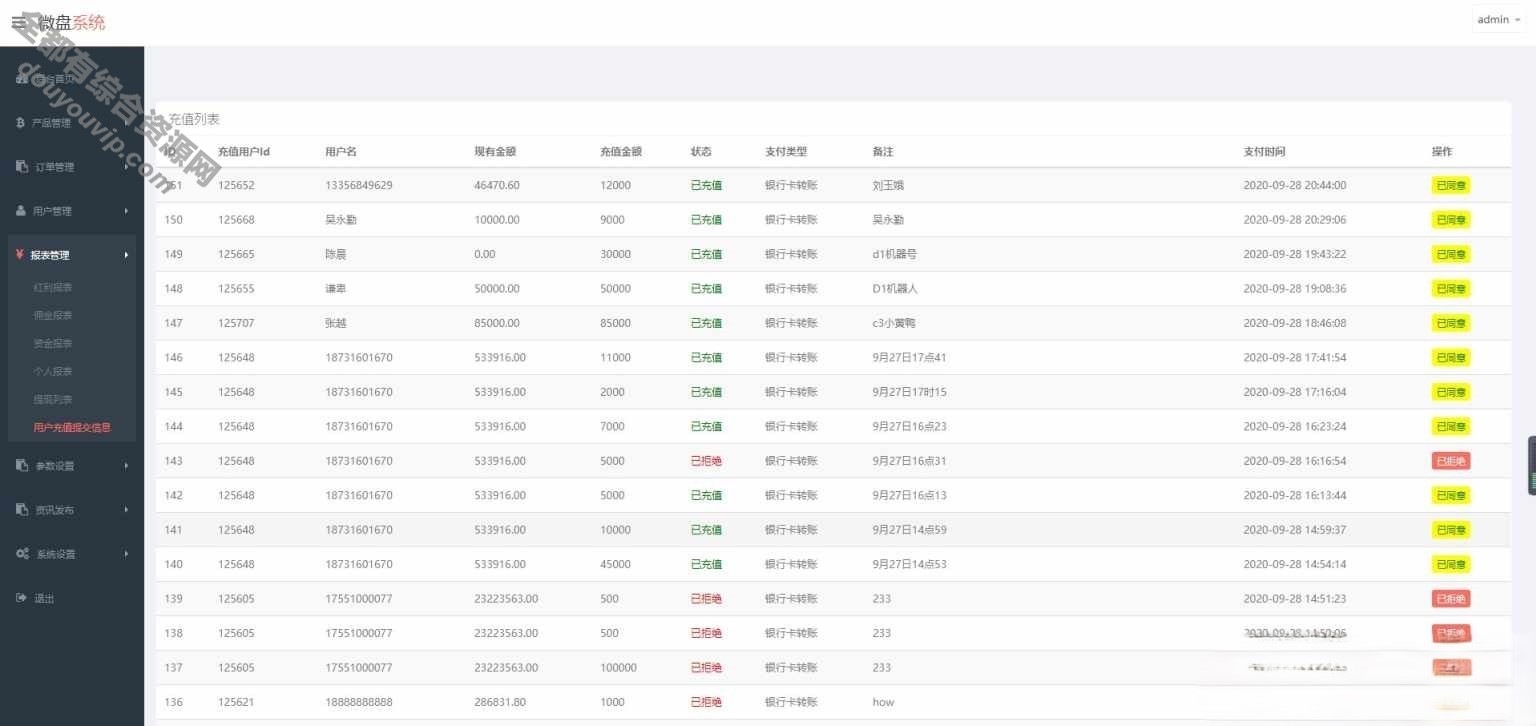Click remark D1机器人

click(x=895, y=288)
